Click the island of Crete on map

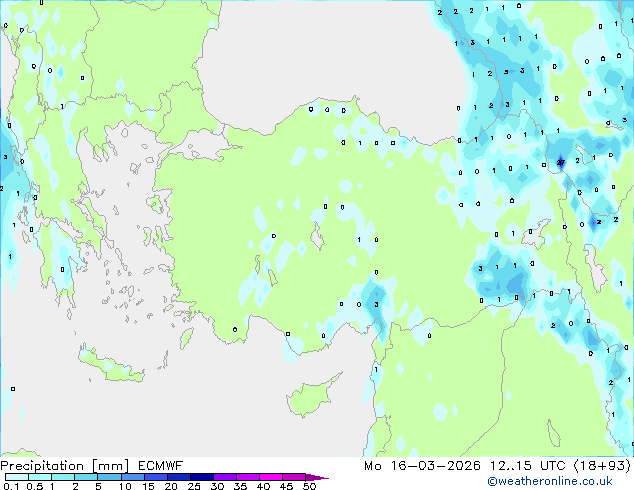click(x=111, y=364)
